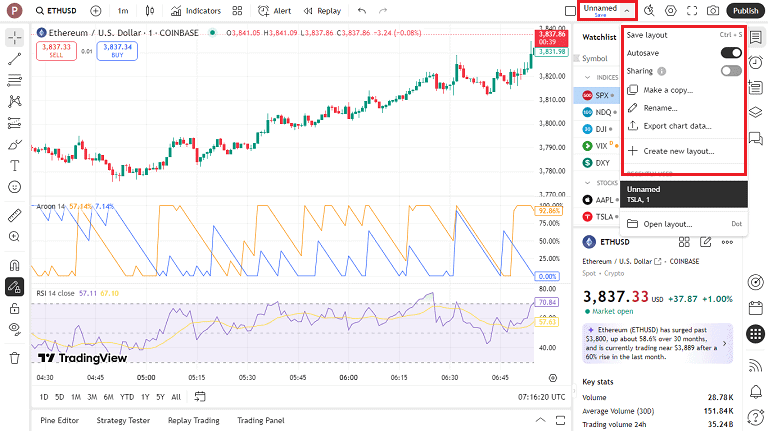Collapse the STOCKS watchlist section
Viewport: 768px width, 431px height.
pos(587,183)
